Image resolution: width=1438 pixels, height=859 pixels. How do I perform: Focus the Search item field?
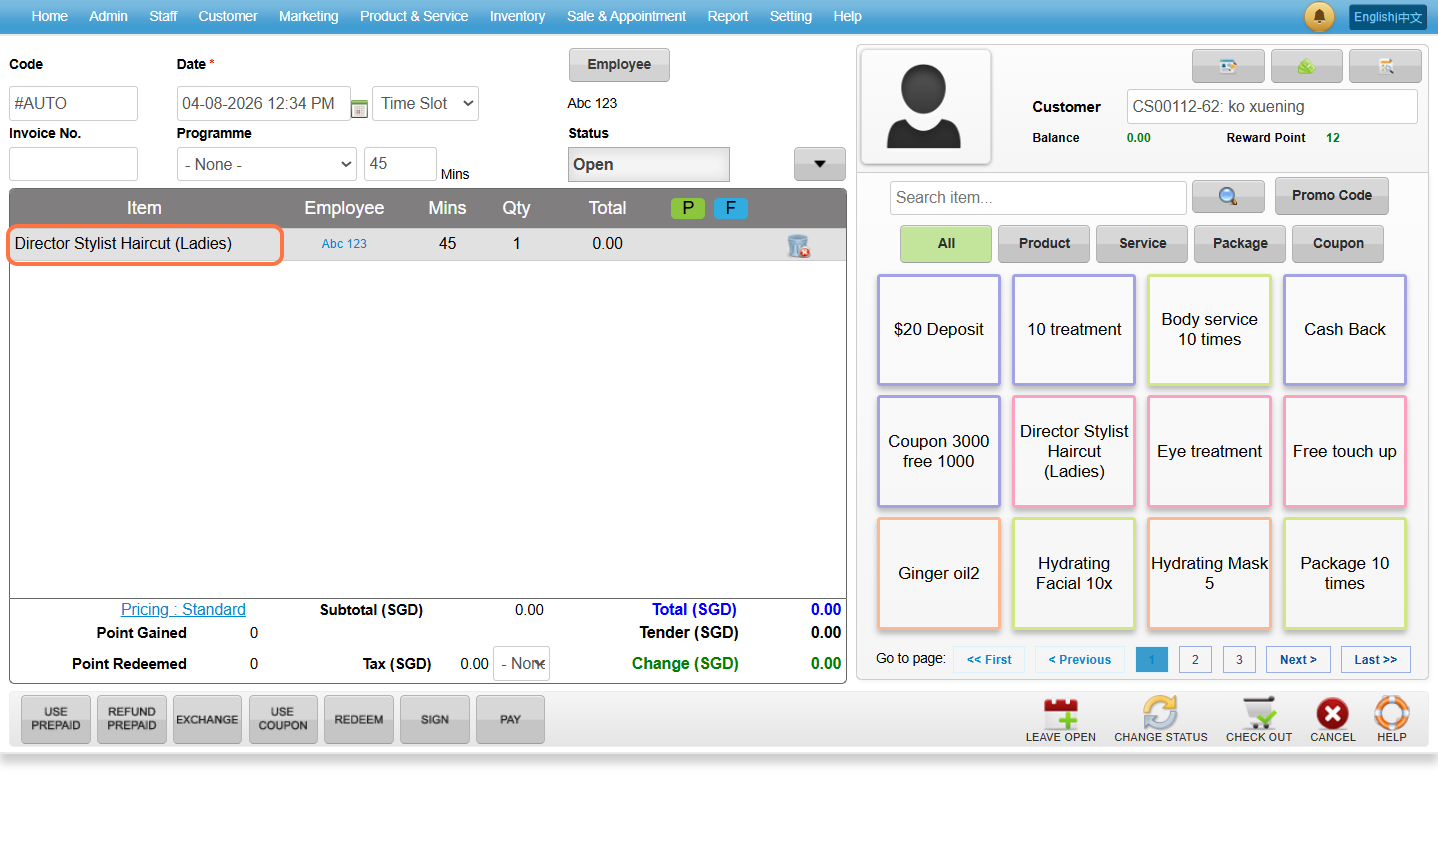(1038, 198)
